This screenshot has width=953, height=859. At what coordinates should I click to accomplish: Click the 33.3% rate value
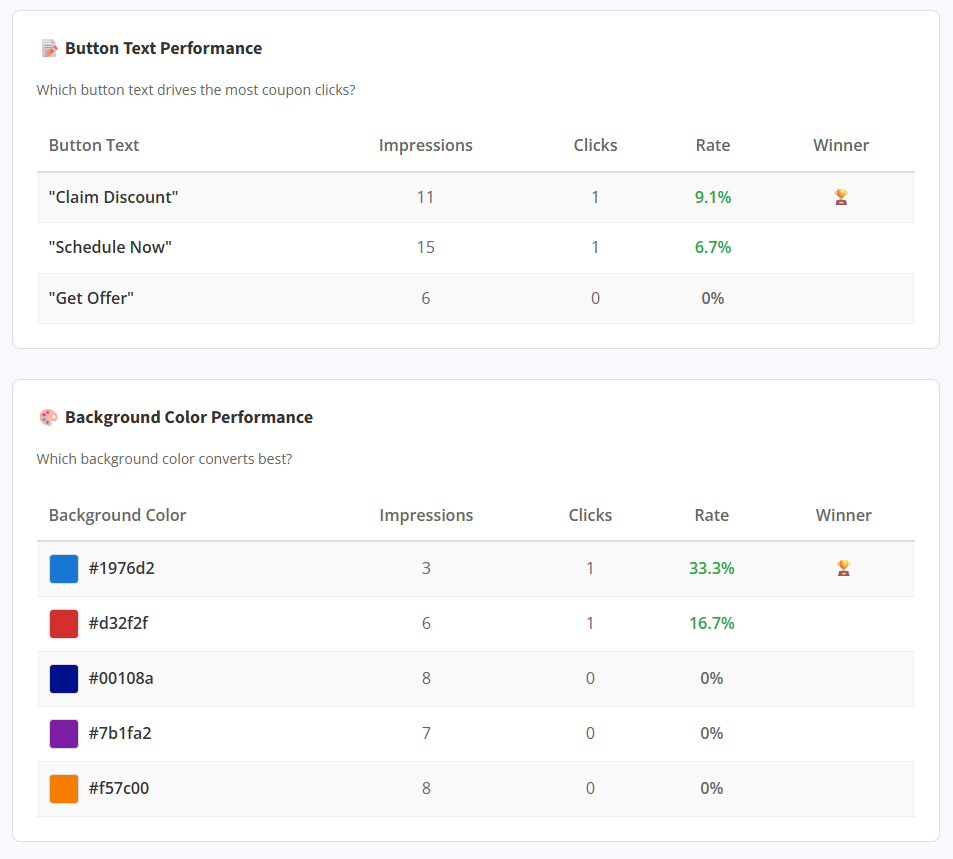coord(711,568)
